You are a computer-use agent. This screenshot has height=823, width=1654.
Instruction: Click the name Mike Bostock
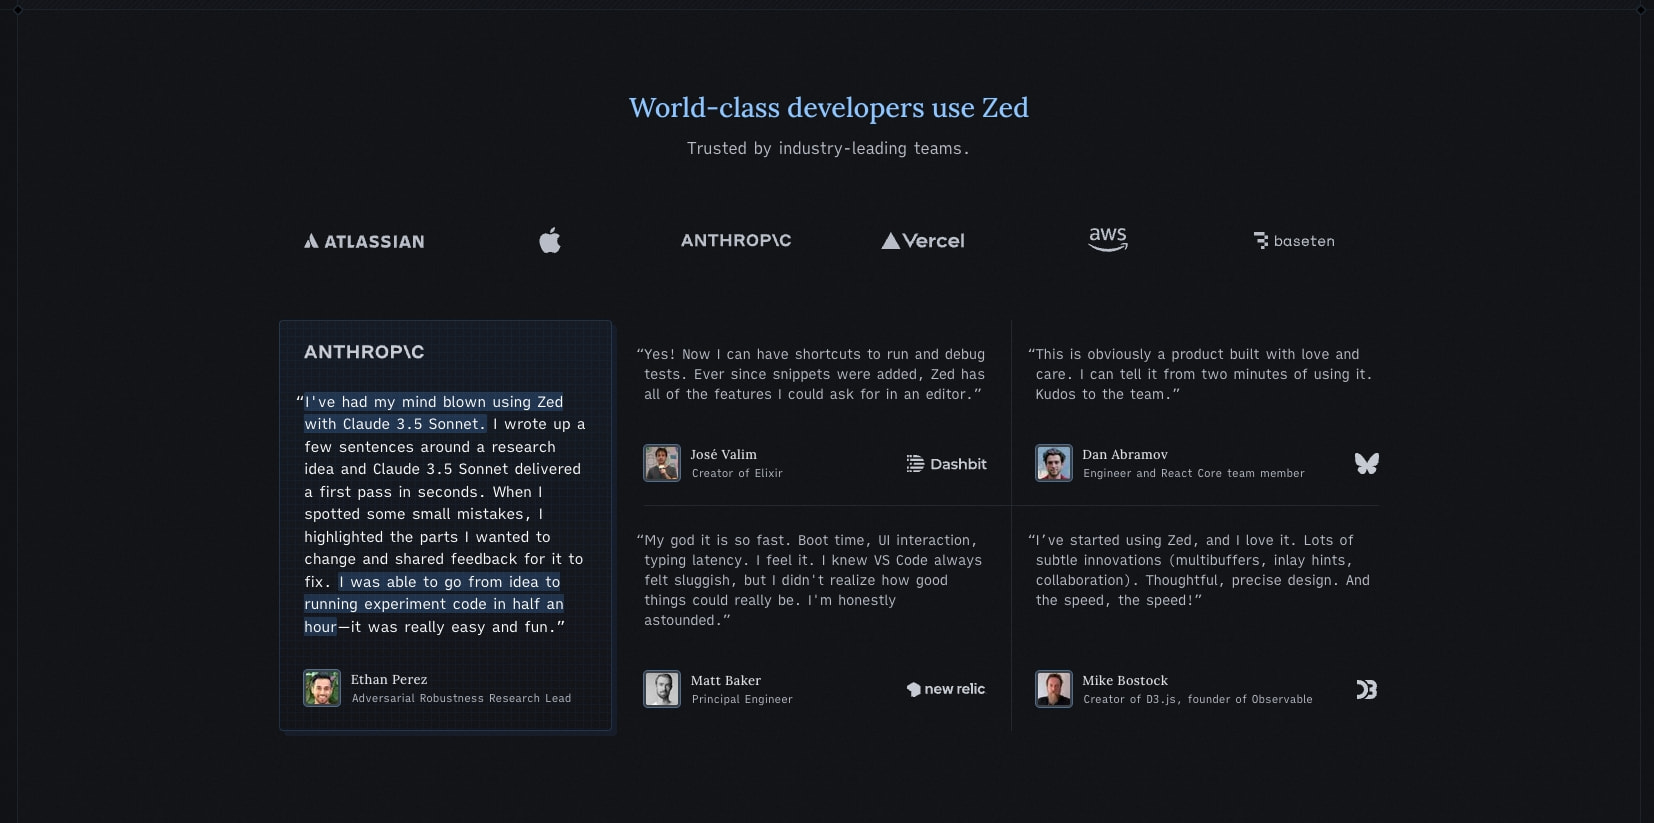coord(1125,680)
